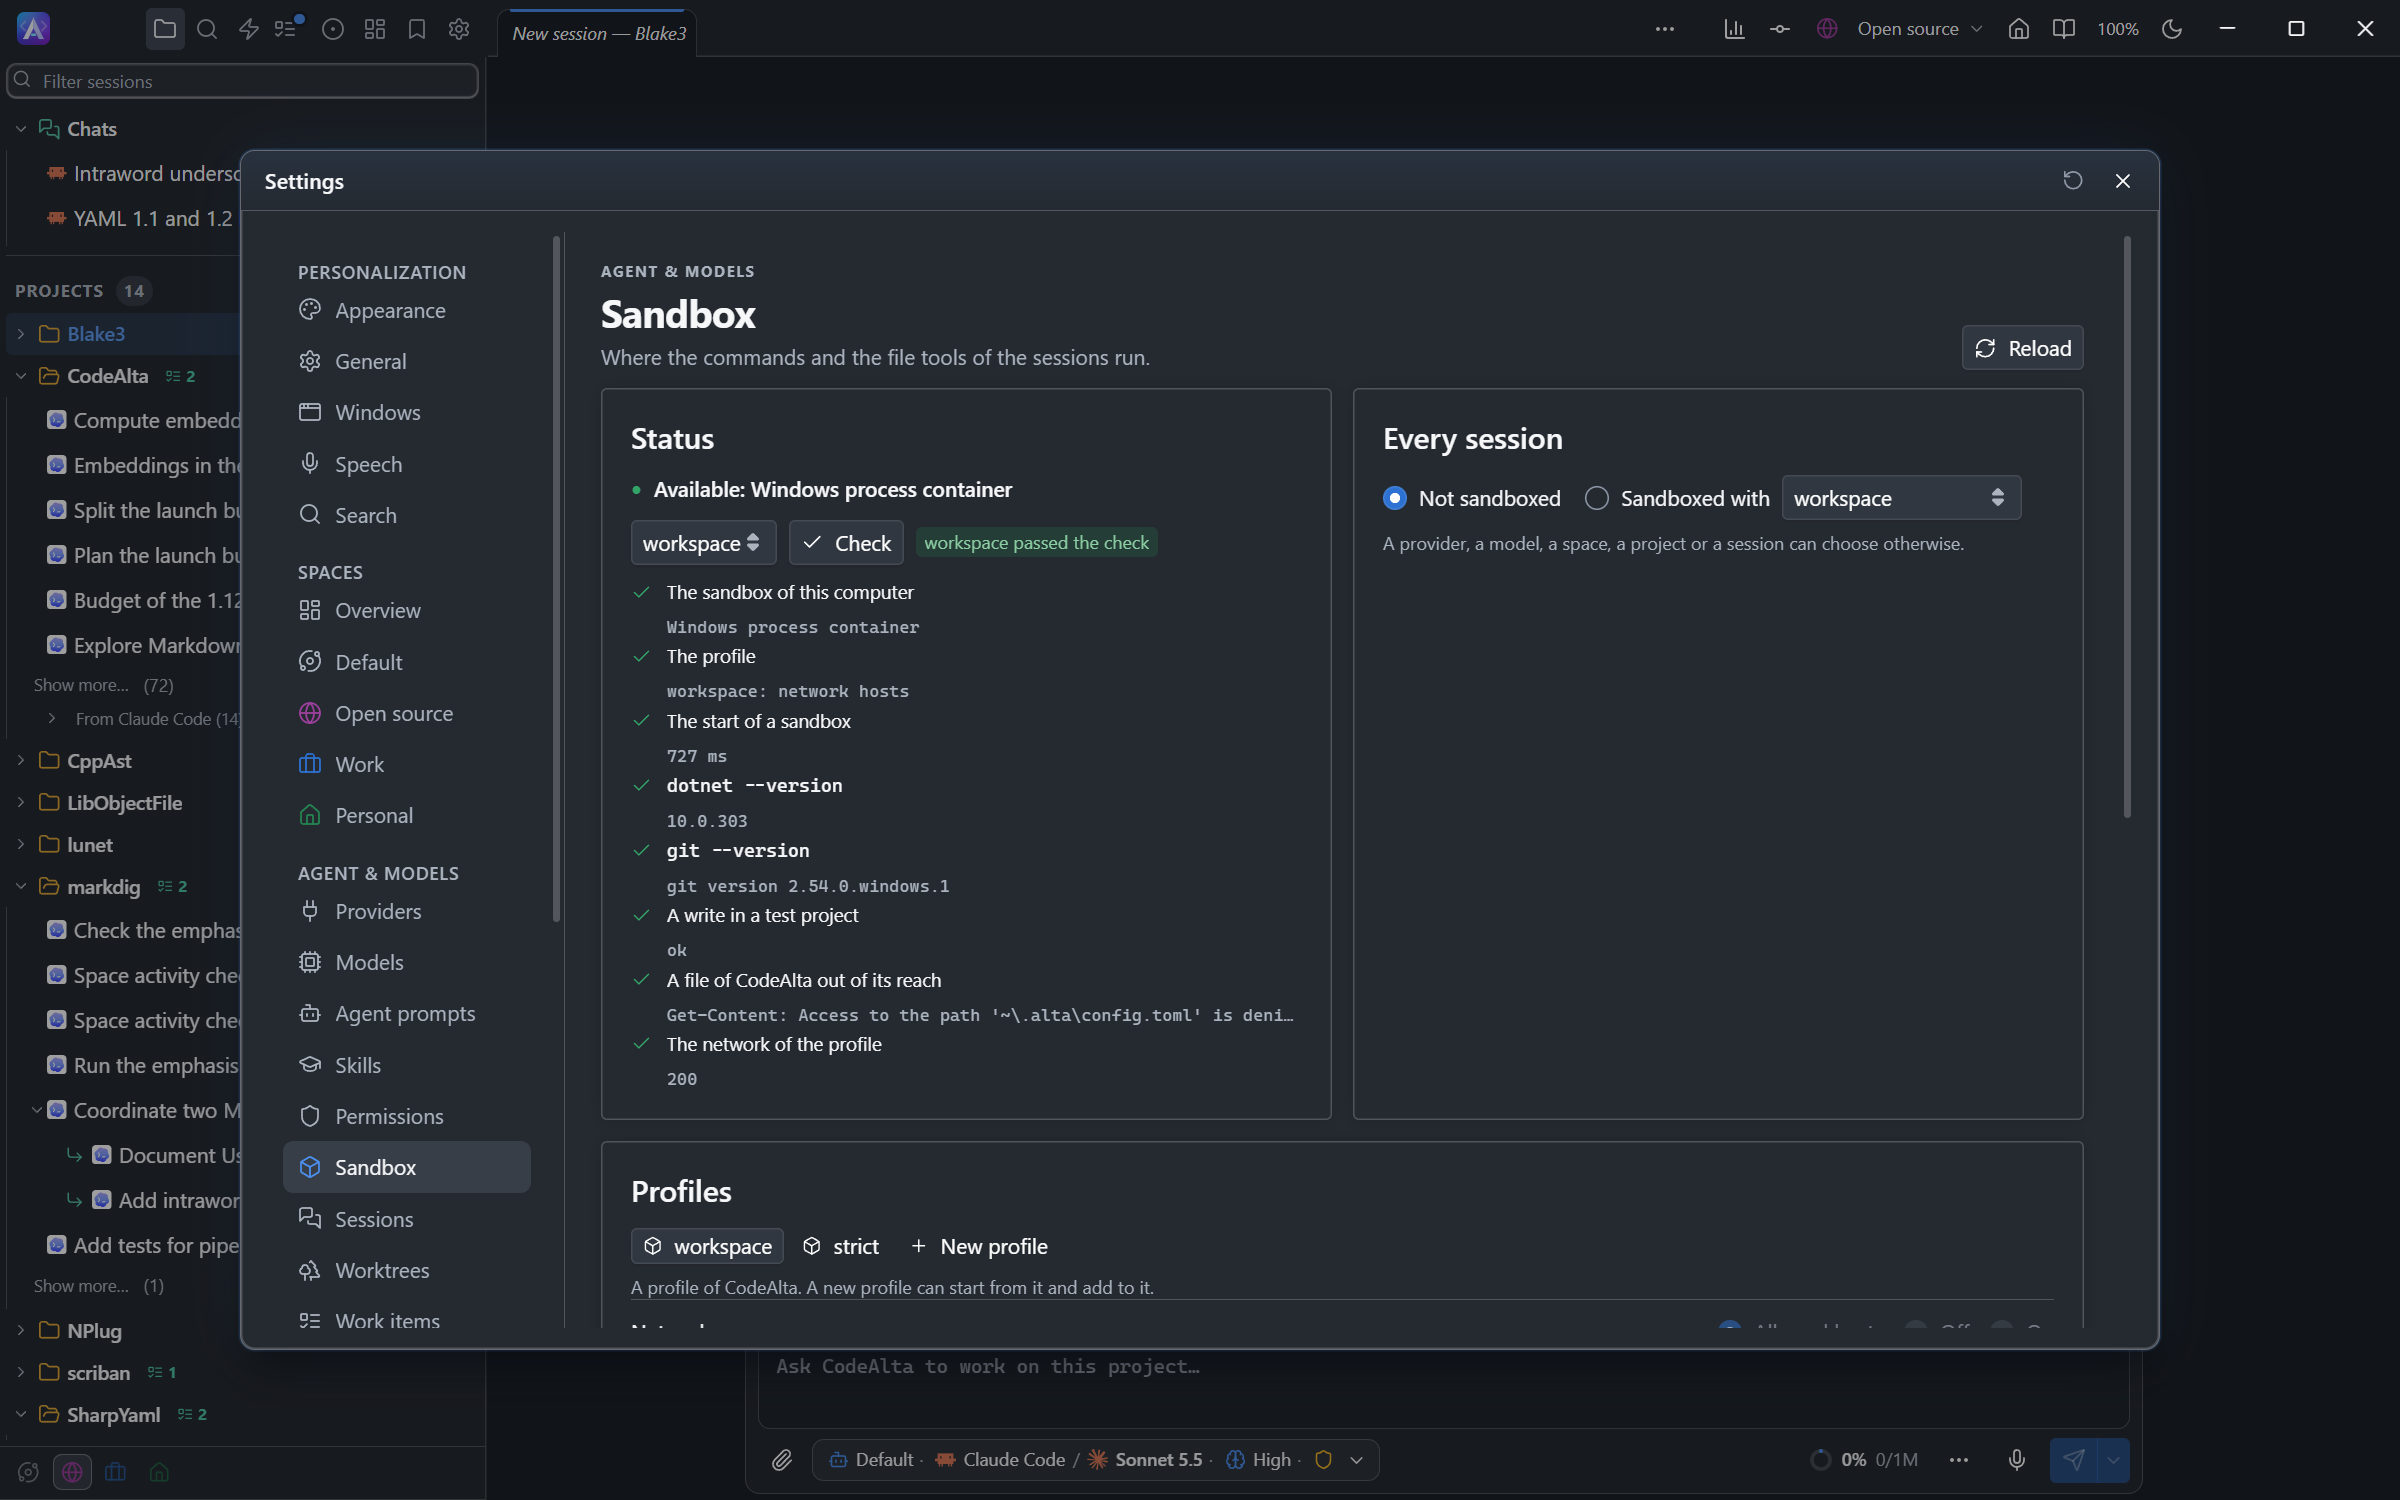The width and height of the screenshot is (2400, 1500).
Task: Click the lightning bolt icon in top toolbar
Action: click(x=249, y=29)
